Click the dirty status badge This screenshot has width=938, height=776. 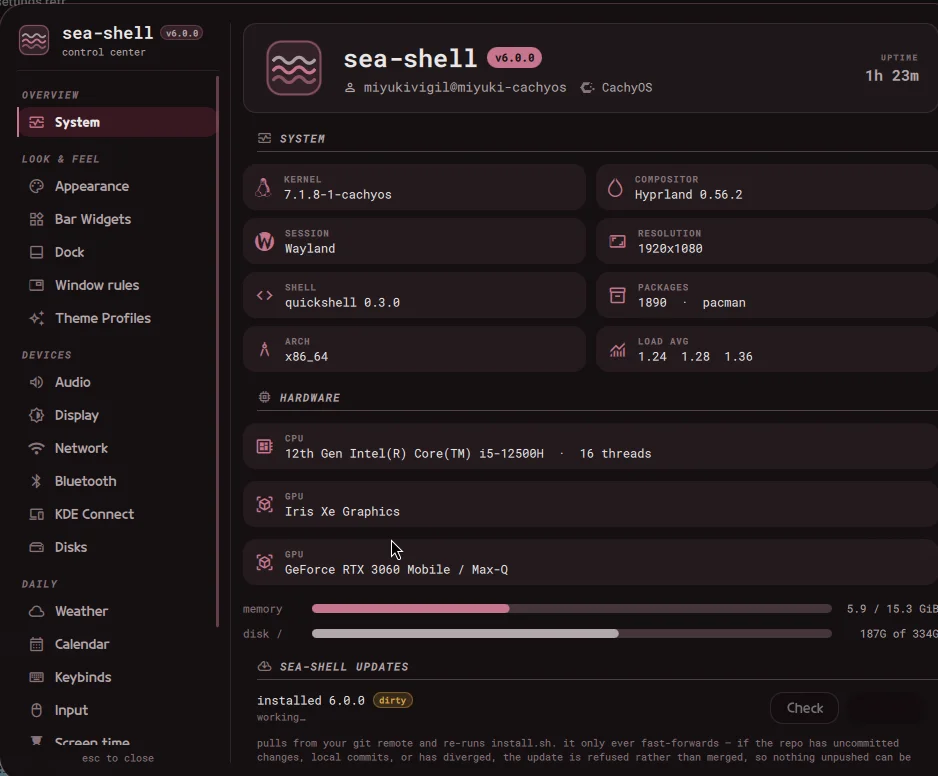click(392, 700)
